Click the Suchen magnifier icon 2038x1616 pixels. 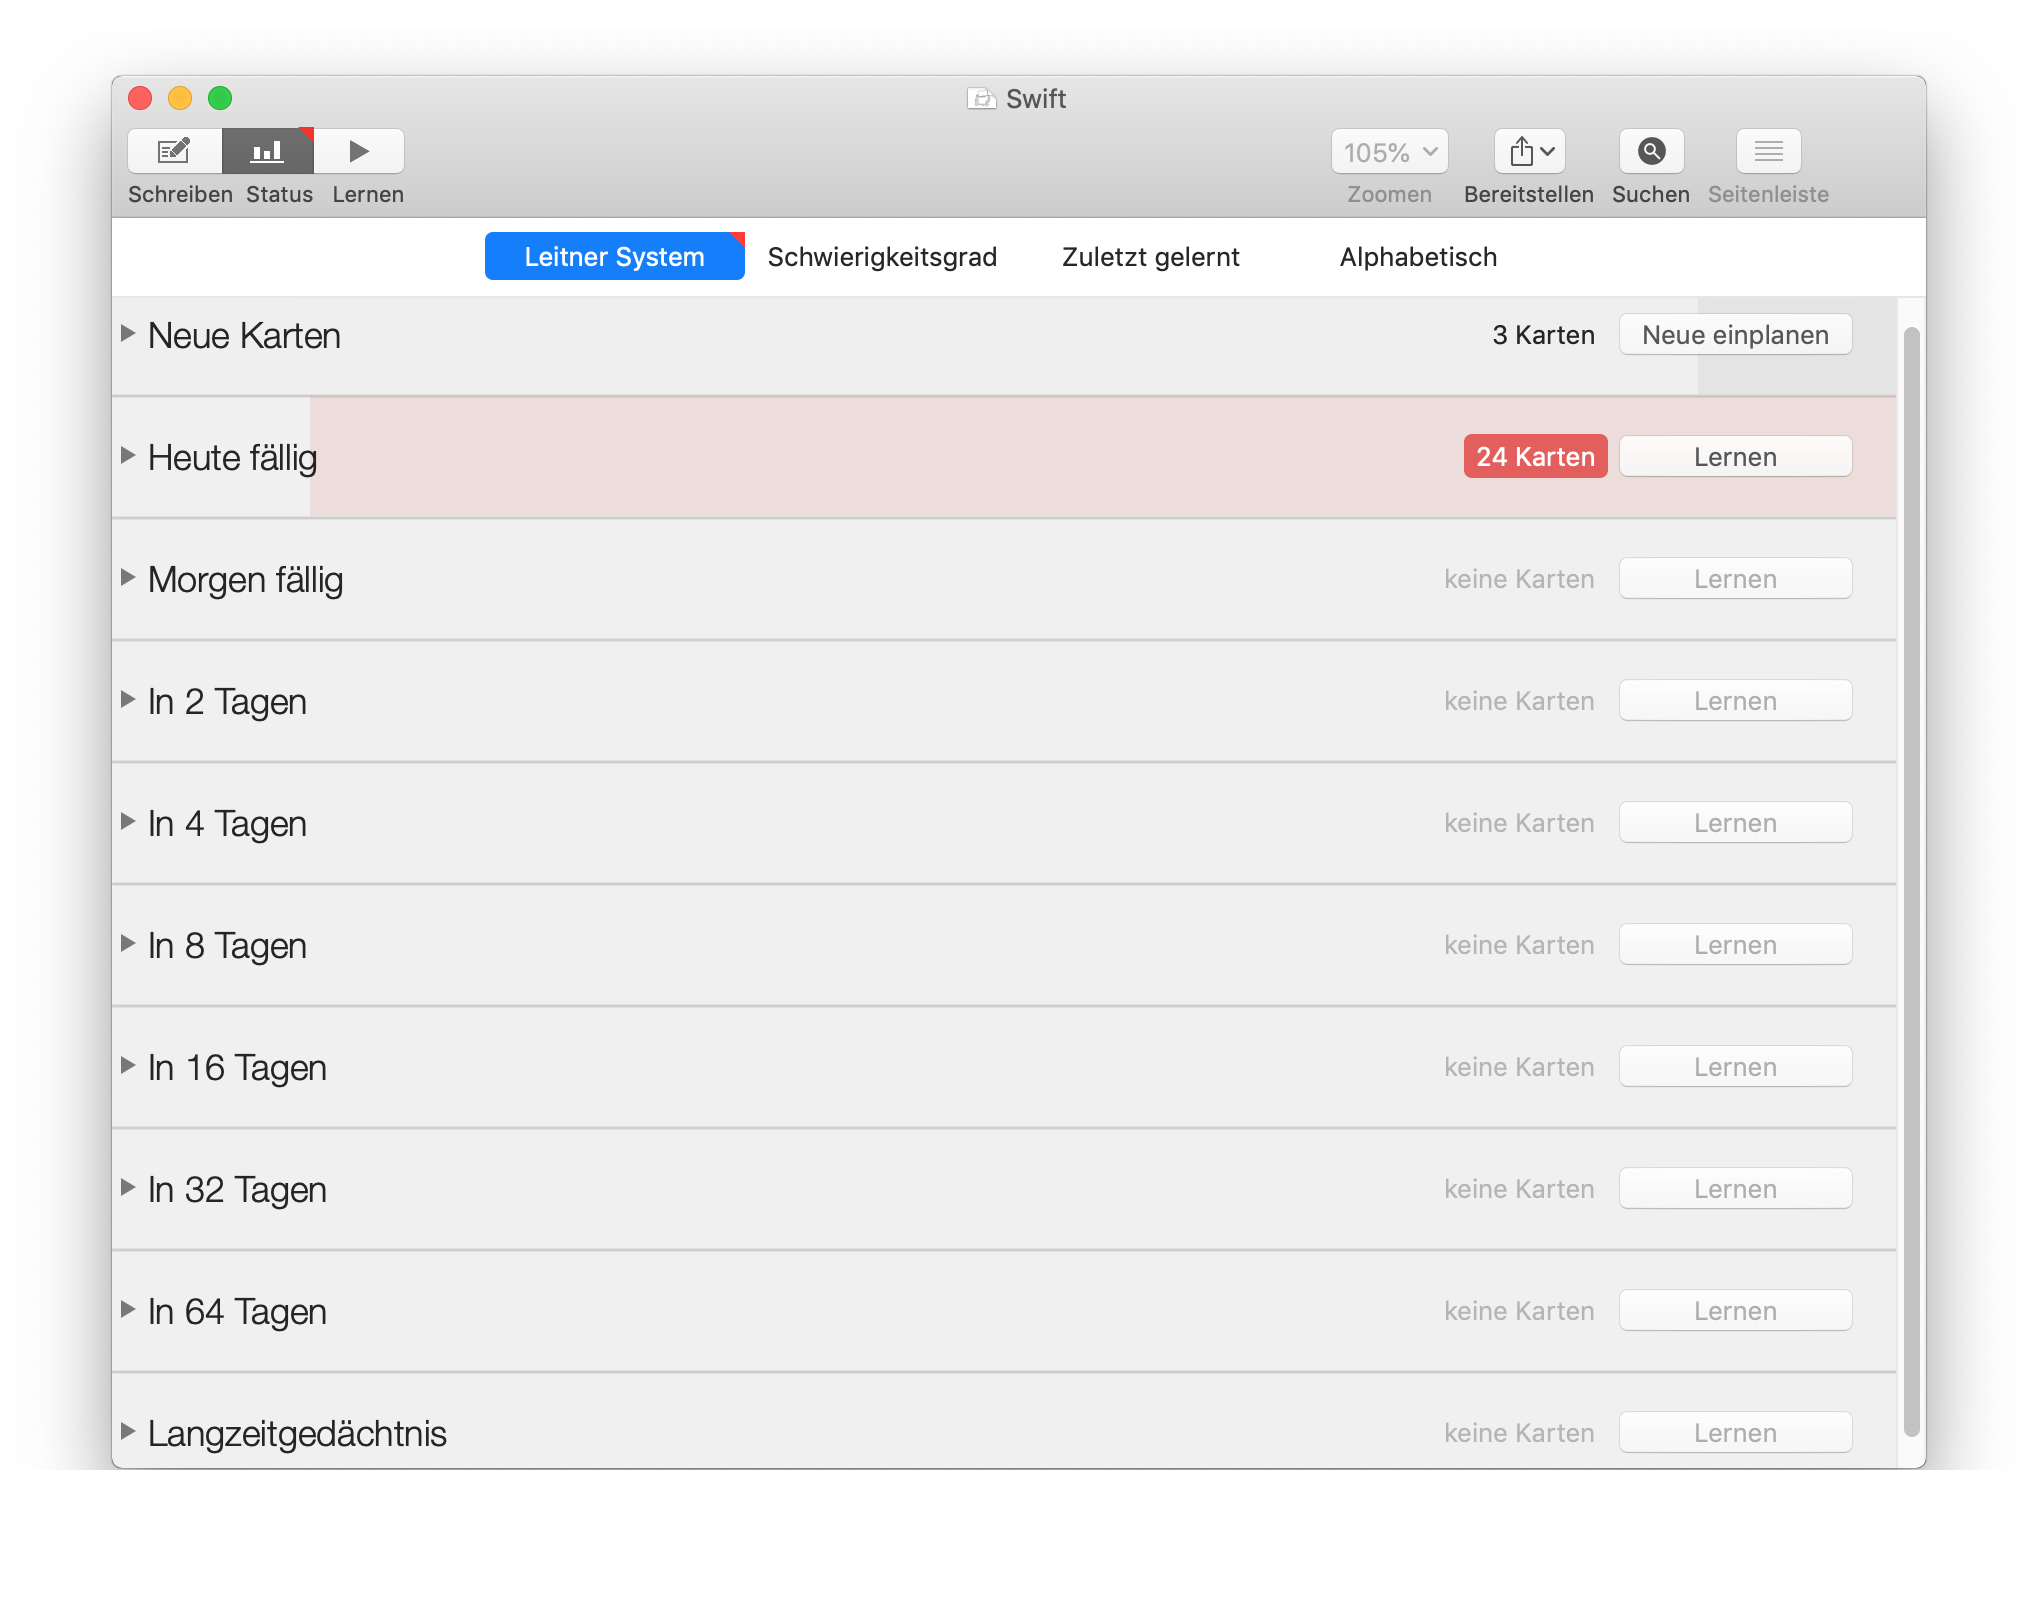pos(1651,151)
